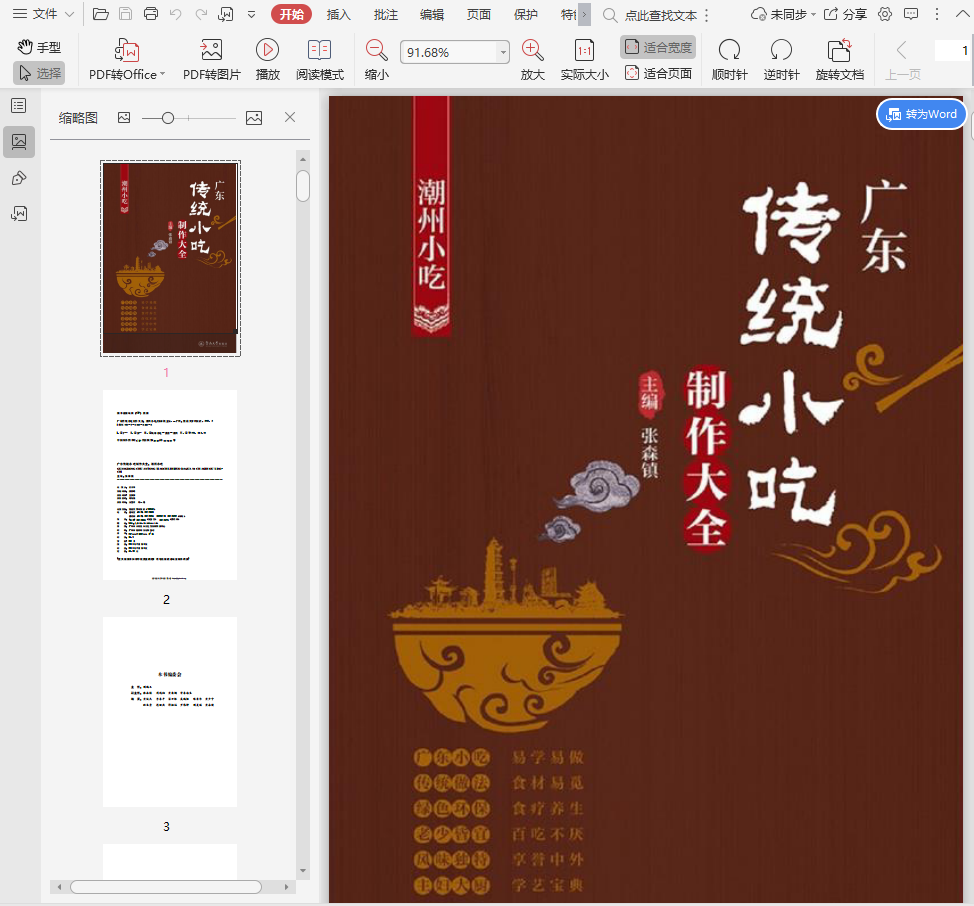Click the PDF转图片 icon
The image size is (974, 906).
click(211, 51)
